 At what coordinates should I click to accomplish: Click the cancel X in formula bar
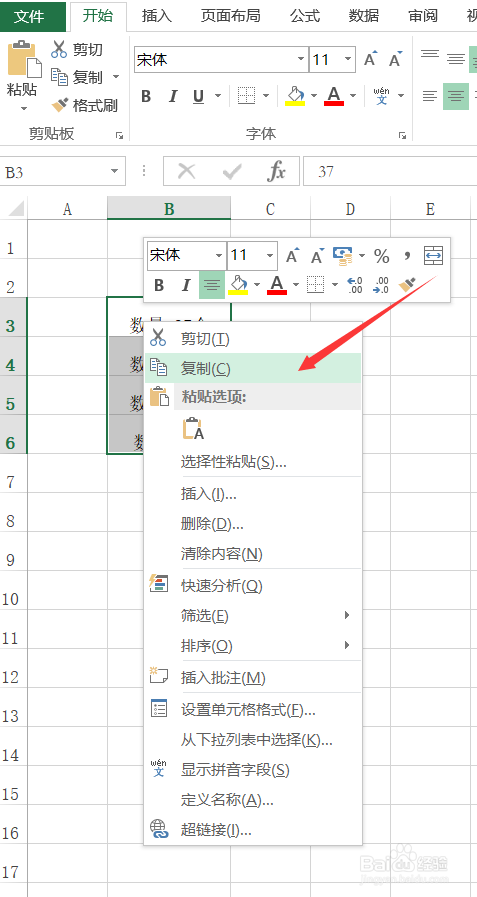coord(186,171)
